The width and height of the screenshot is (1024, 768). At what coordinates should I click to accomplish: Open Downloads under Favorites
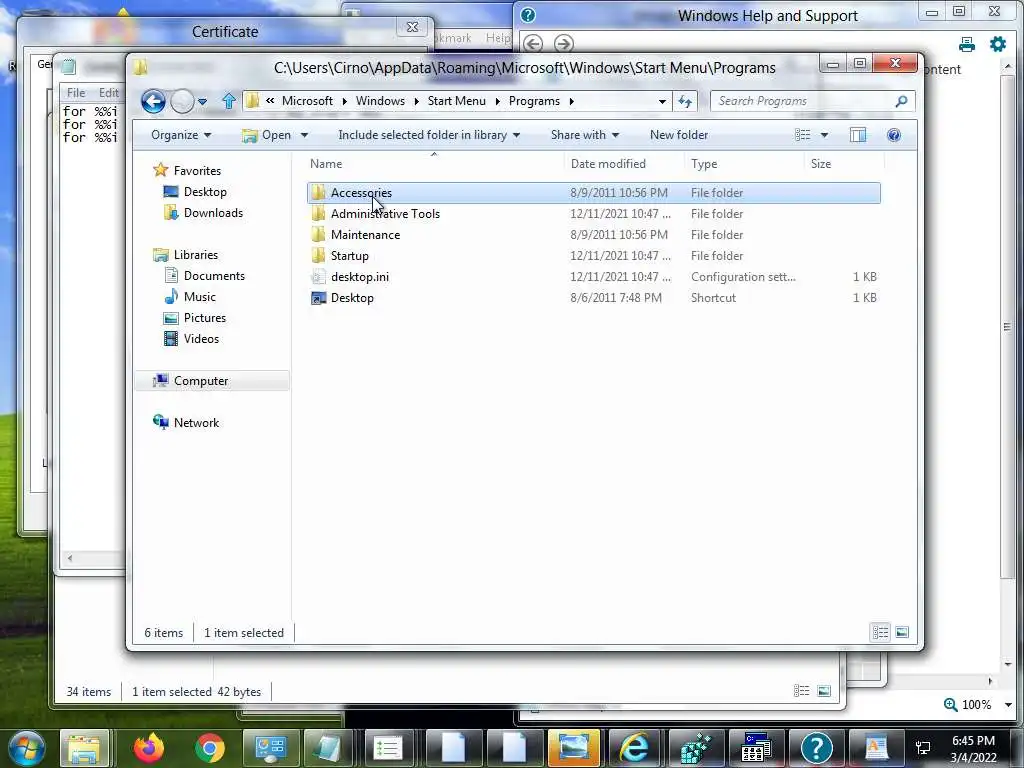[213, 213]
